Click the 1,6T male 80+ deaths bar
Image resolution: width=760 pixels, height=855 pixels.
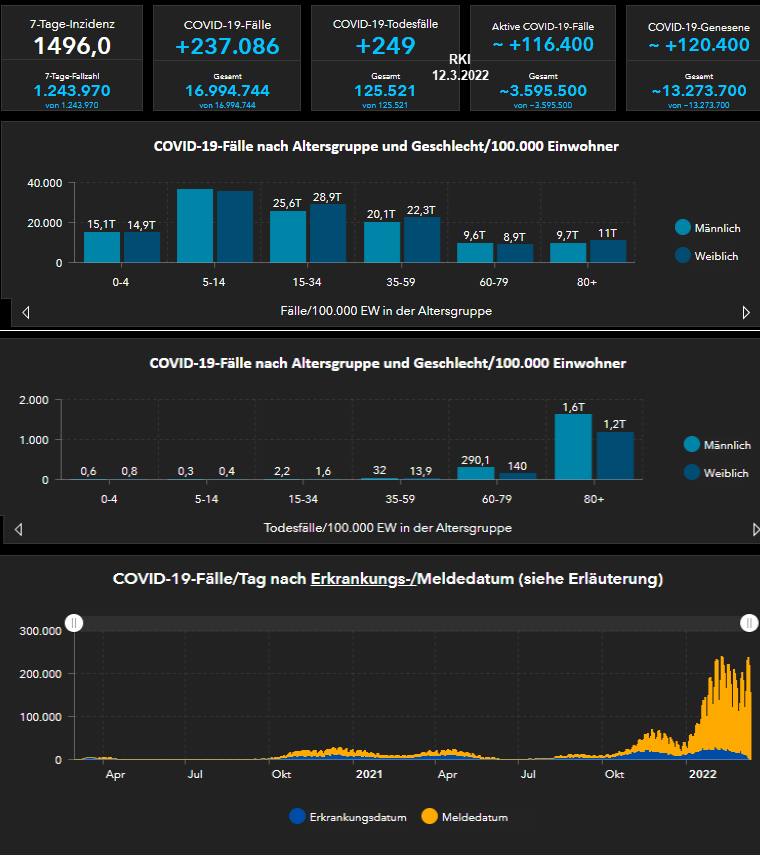pyautogui.click(x=573, y=447)
